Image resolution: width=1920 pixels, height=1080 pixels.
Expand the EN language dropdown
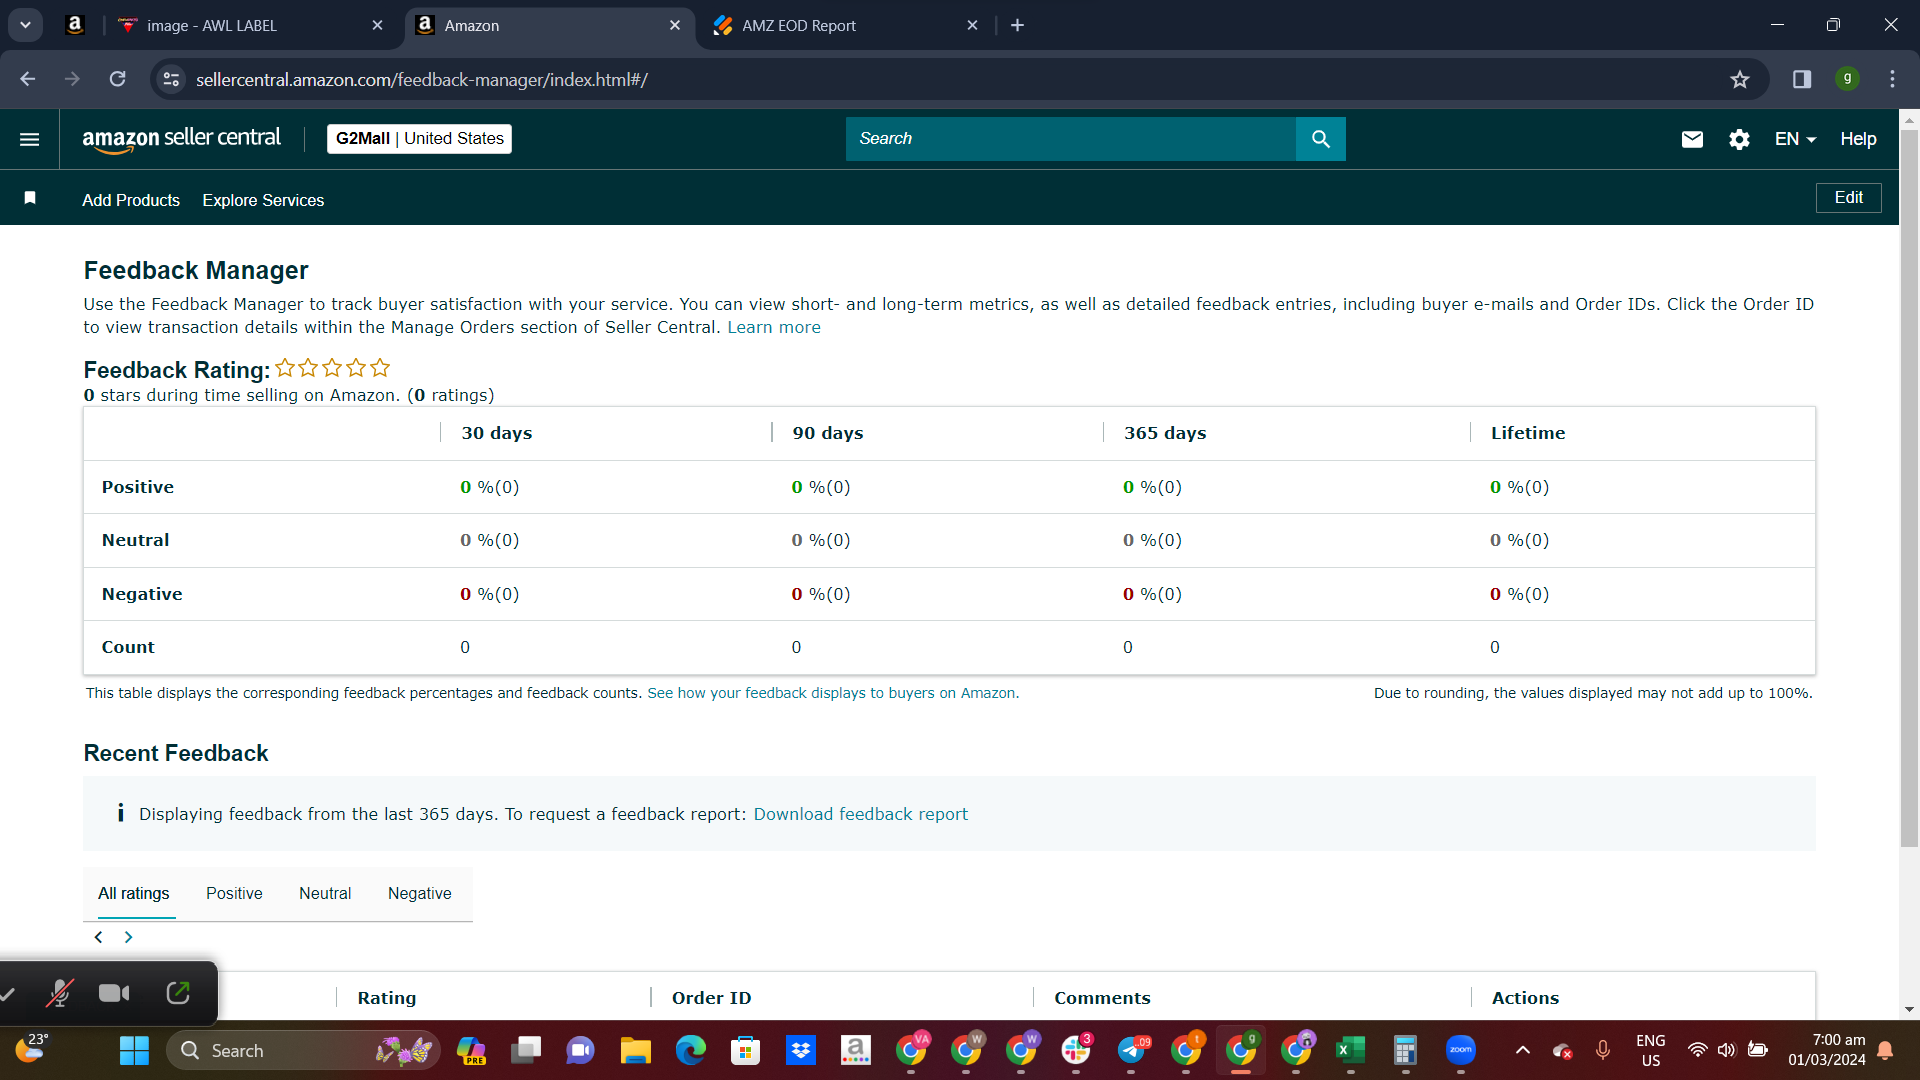pos(1795,139)
